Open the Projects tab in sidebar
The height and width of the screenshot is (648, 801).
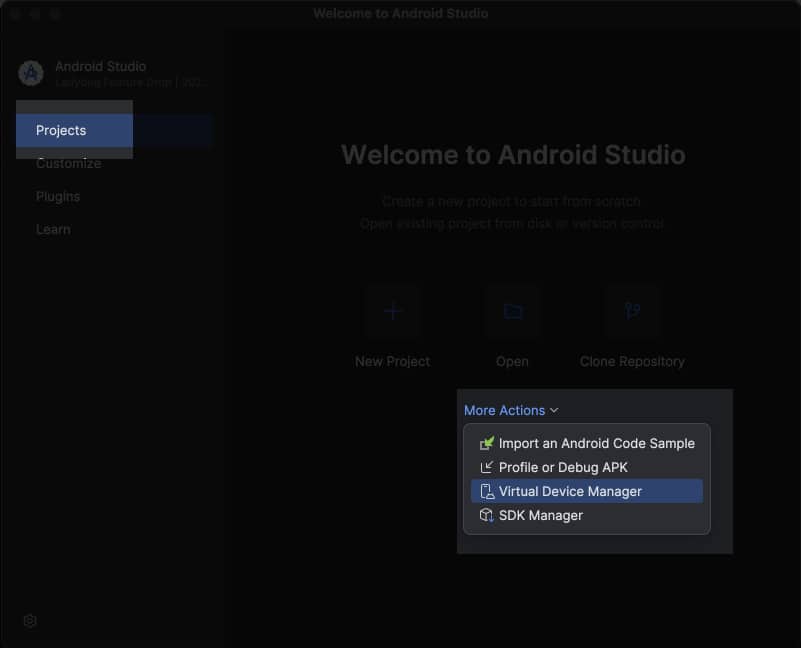coord(113,130)
